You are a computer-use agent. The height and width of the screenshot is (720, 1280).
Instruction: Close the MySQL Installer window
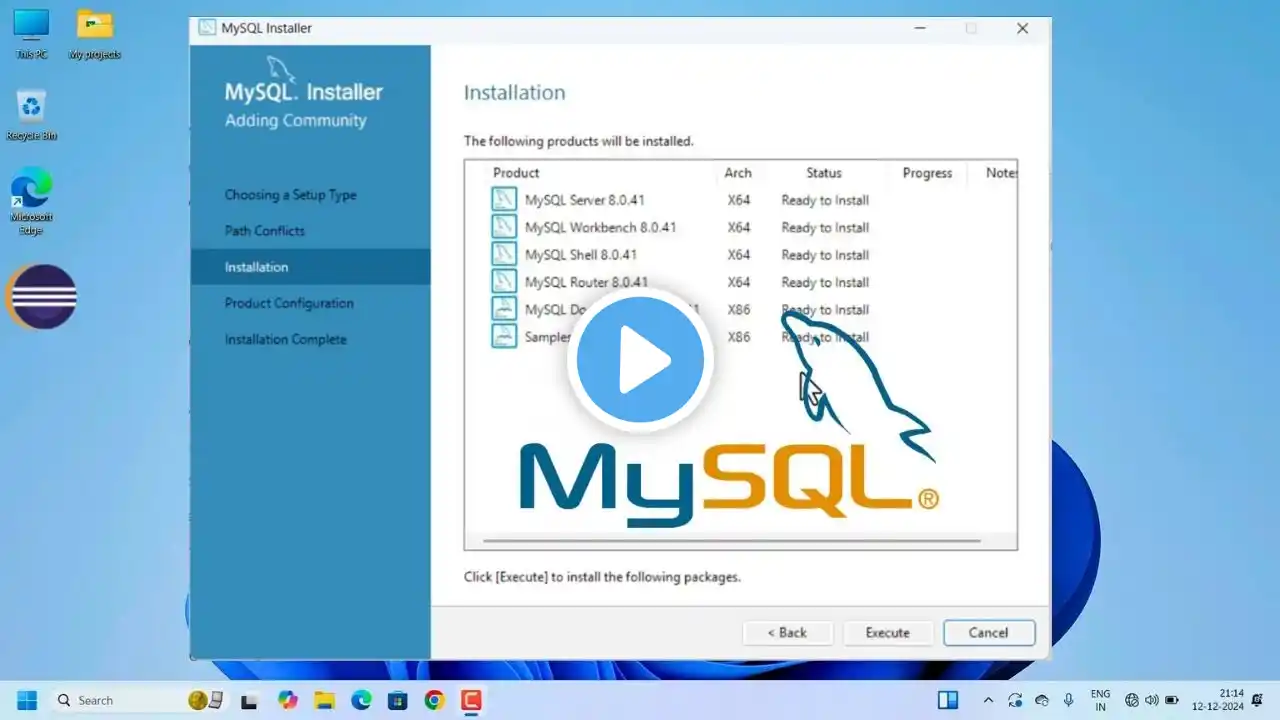point(1022,28)
